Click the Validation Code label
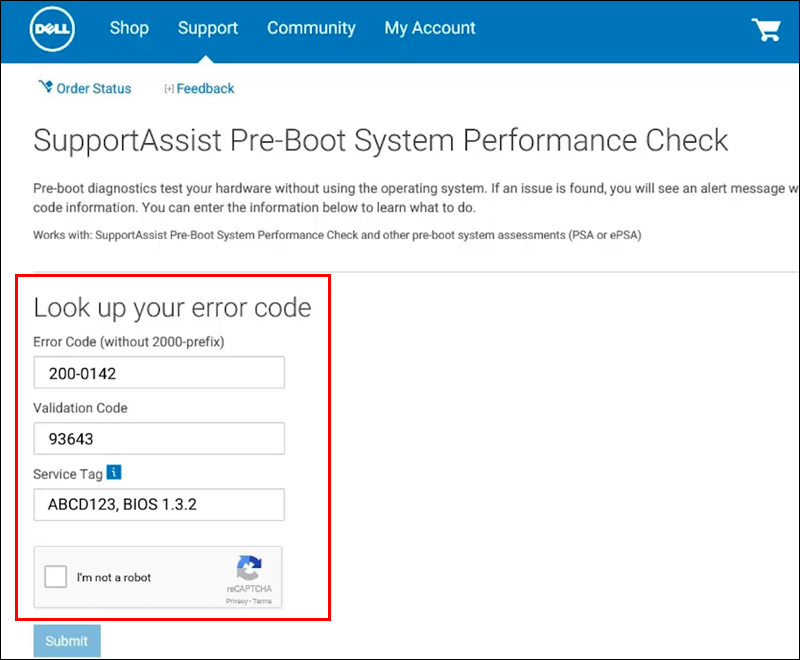800x660 pixels. coord(80,408)
